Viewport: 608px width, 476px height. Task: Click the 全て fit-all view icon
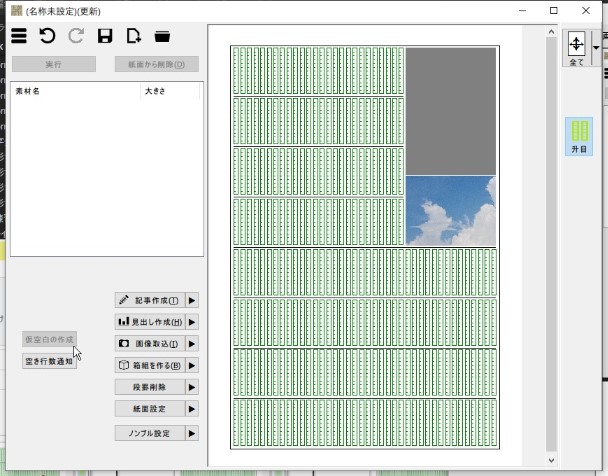pos(576,48)
